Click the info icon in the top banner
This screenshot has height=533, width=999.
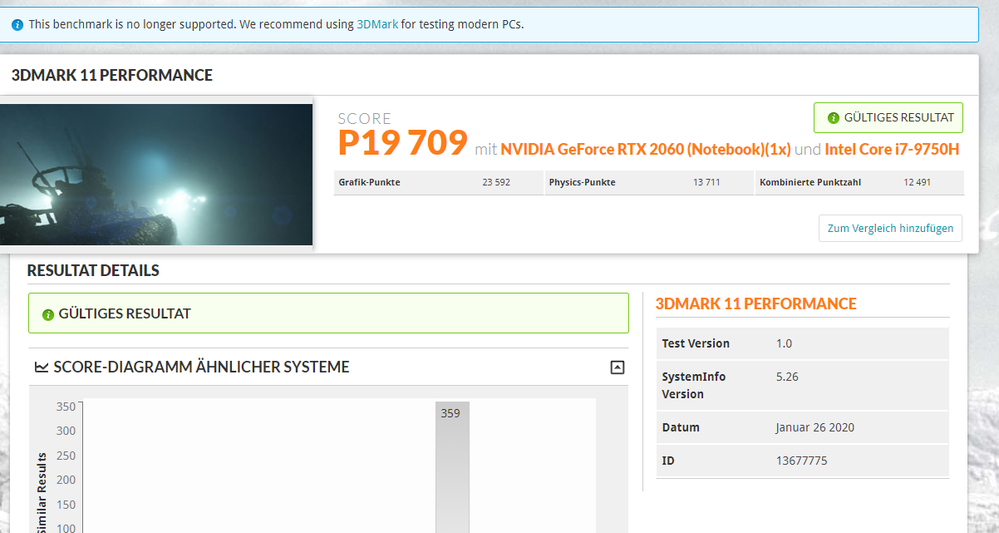pyautogui.click(x=17, y=24)
